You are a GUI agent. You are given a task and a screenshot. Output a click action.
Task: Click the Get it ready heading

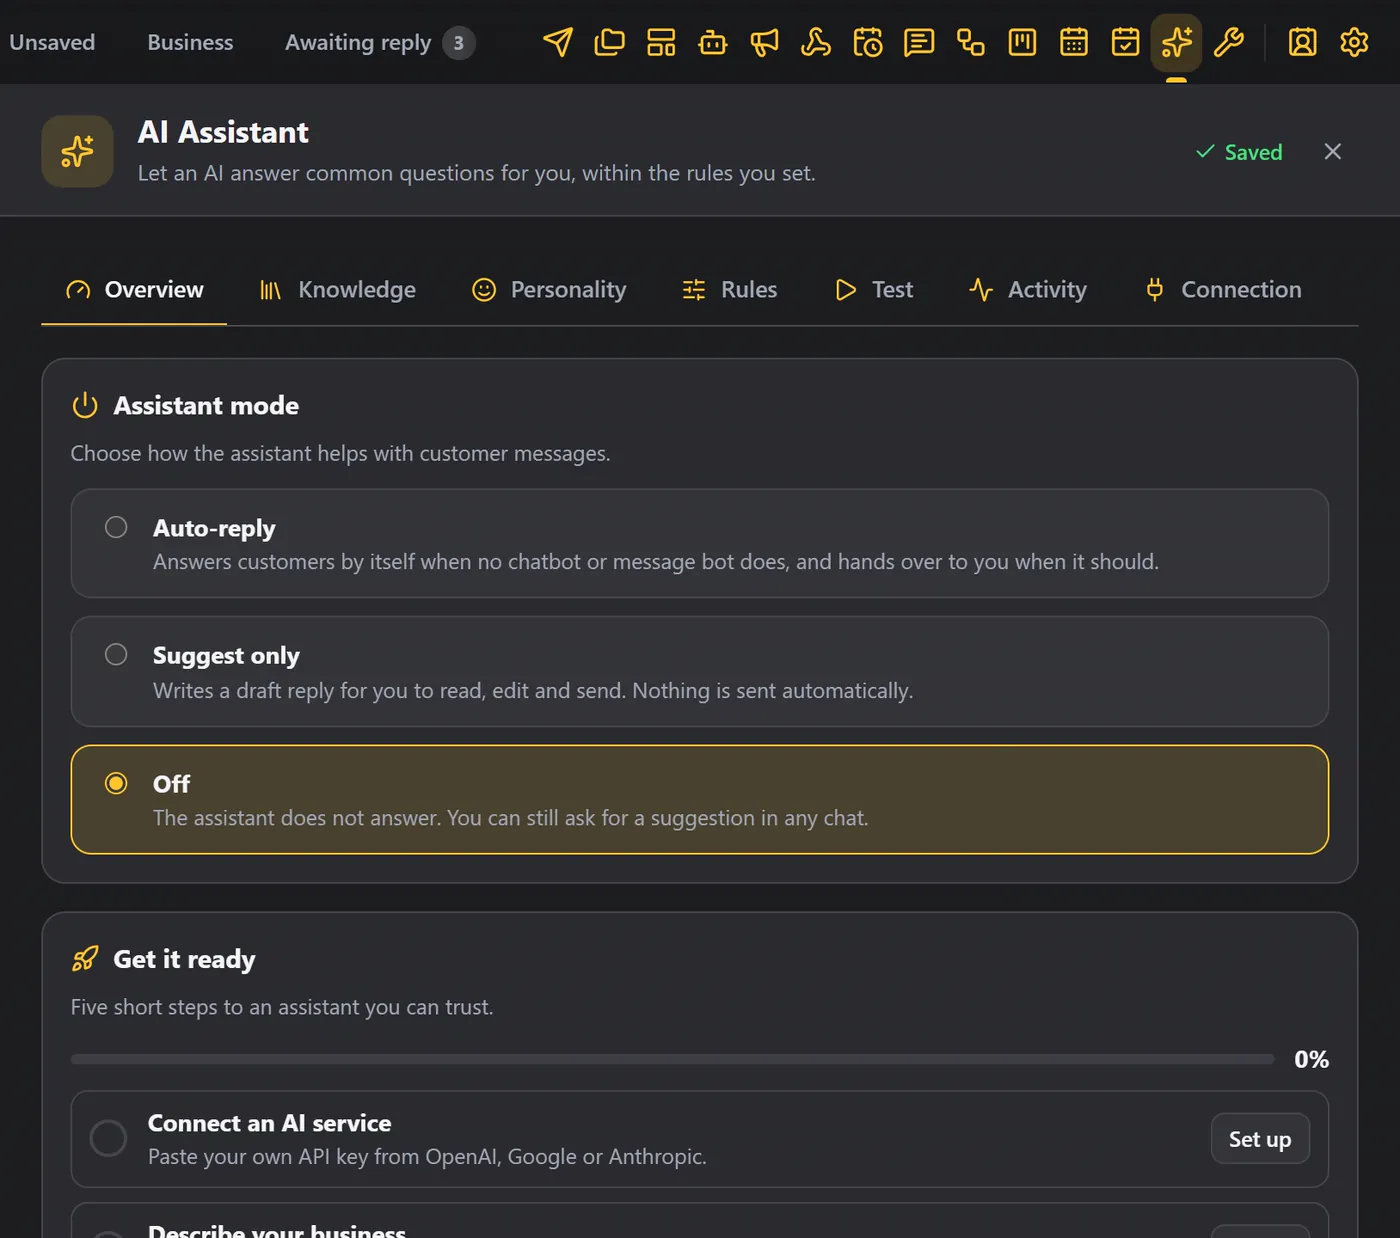[x=184, y=959]
